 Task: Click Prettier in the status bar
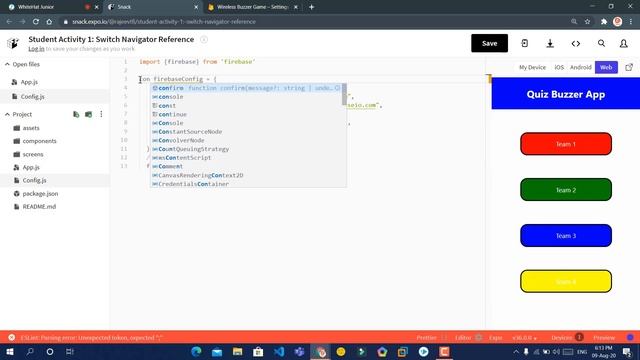click(426, 338)
